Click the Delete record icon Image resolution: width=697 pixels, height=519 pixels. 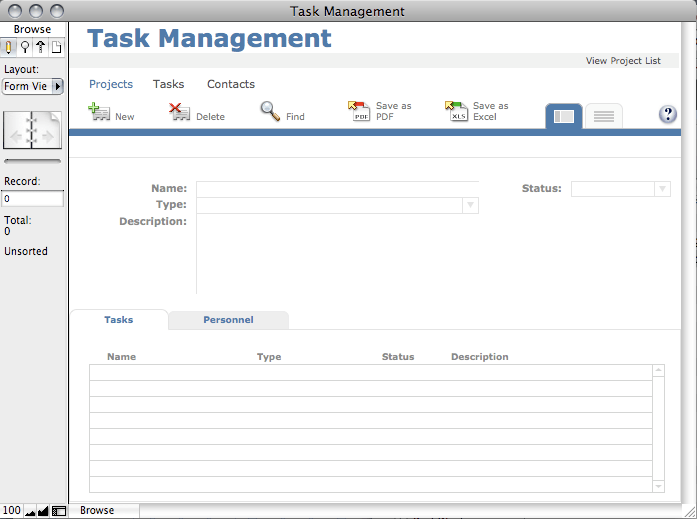click(x=179, y=112)
